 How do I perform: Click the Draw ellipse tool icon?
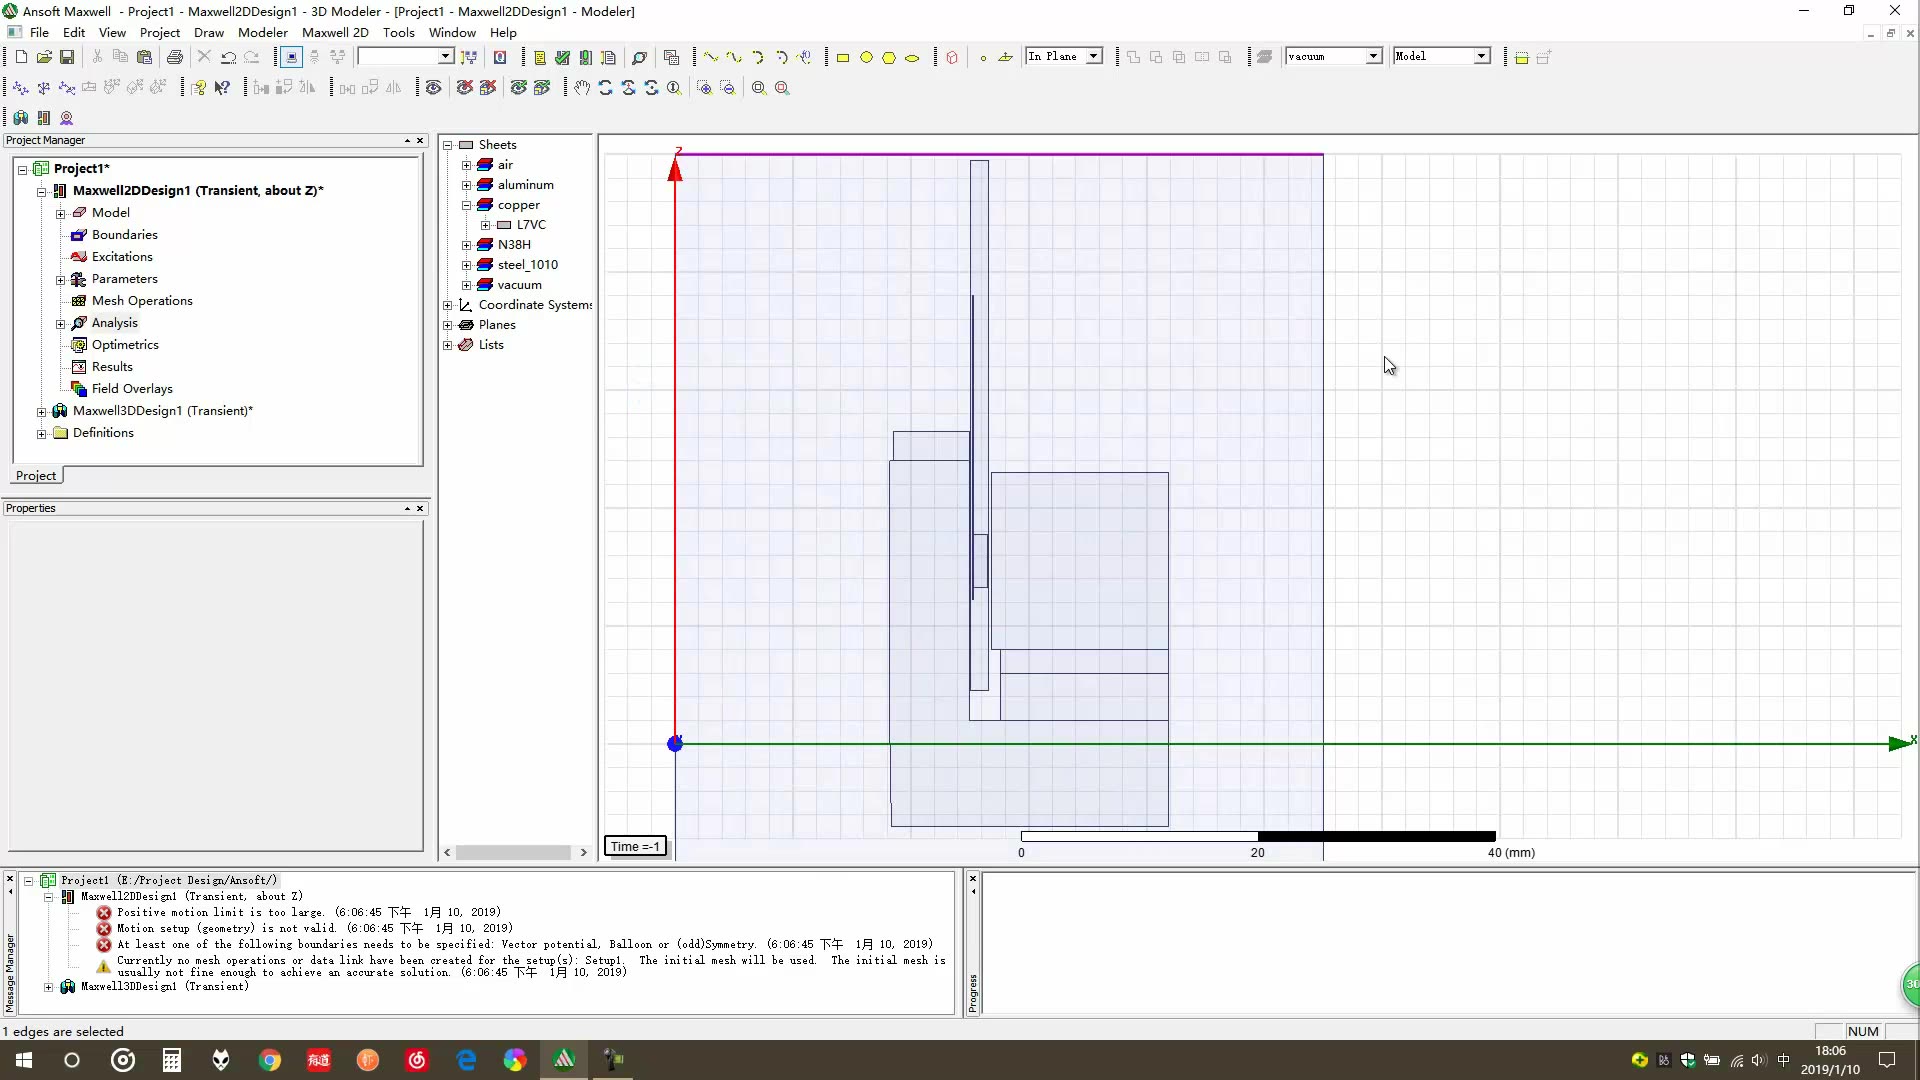coord(912,58)
